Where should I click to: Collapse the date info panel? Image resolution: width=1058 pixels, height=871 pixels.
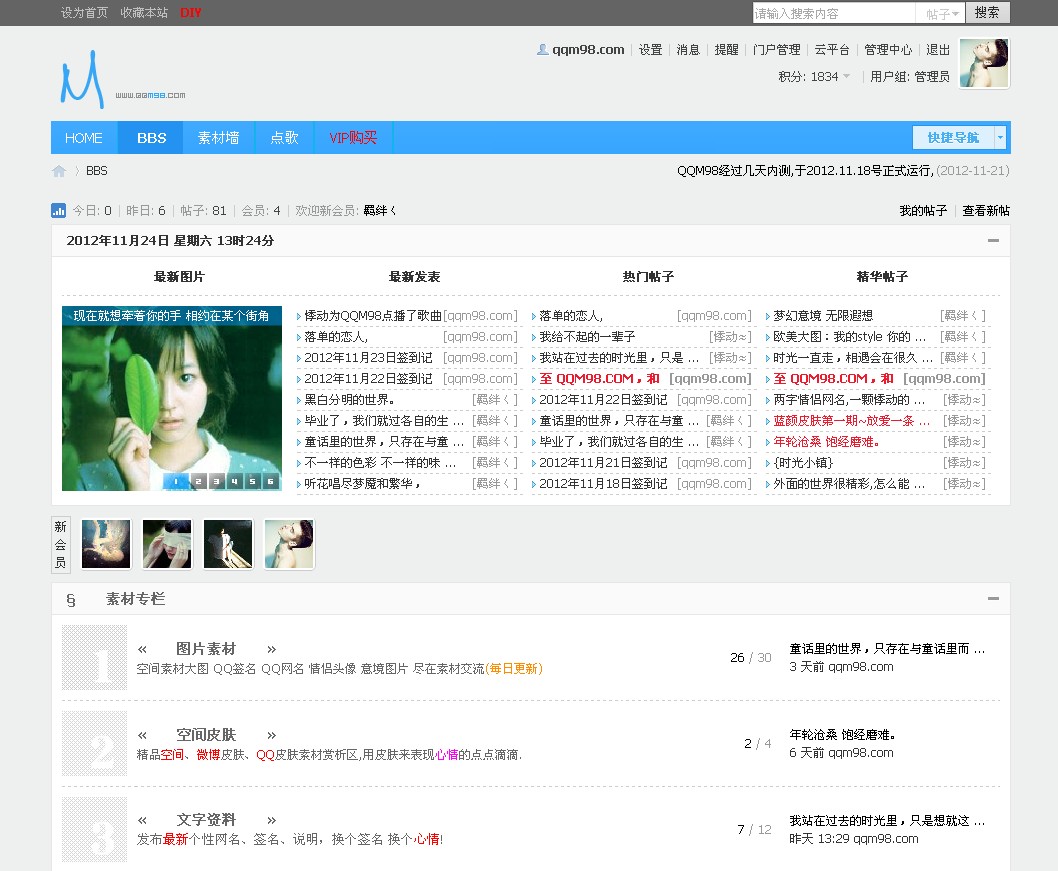(x=993, y=240)
